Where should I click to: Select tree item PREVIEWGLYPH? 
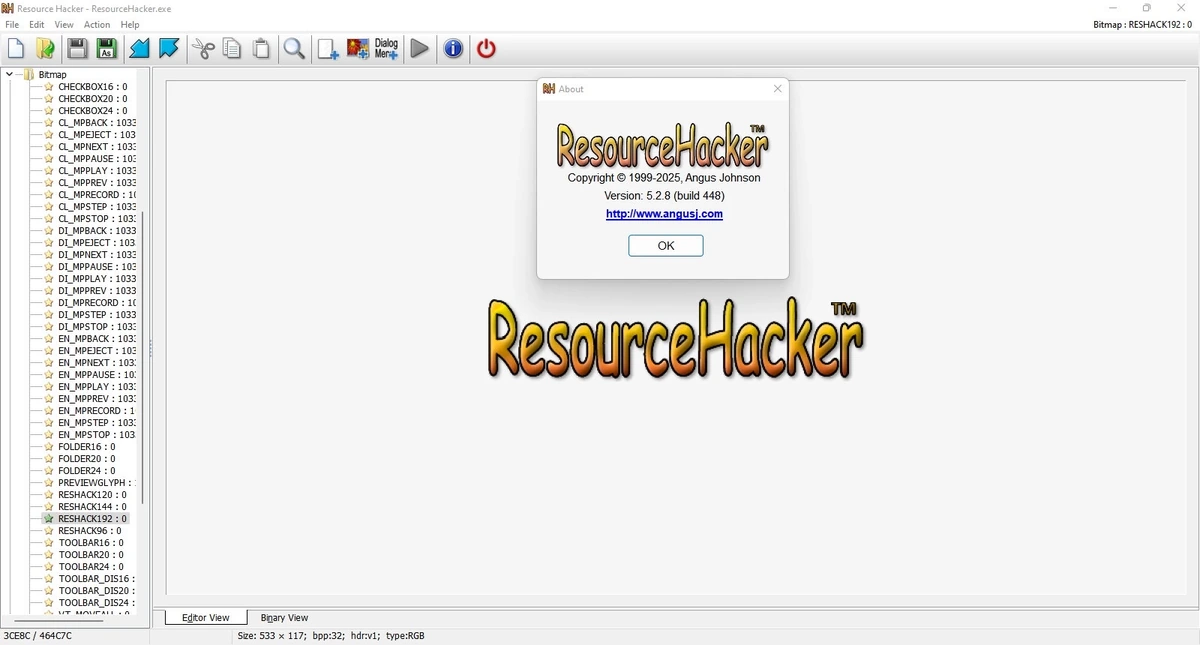97,483
